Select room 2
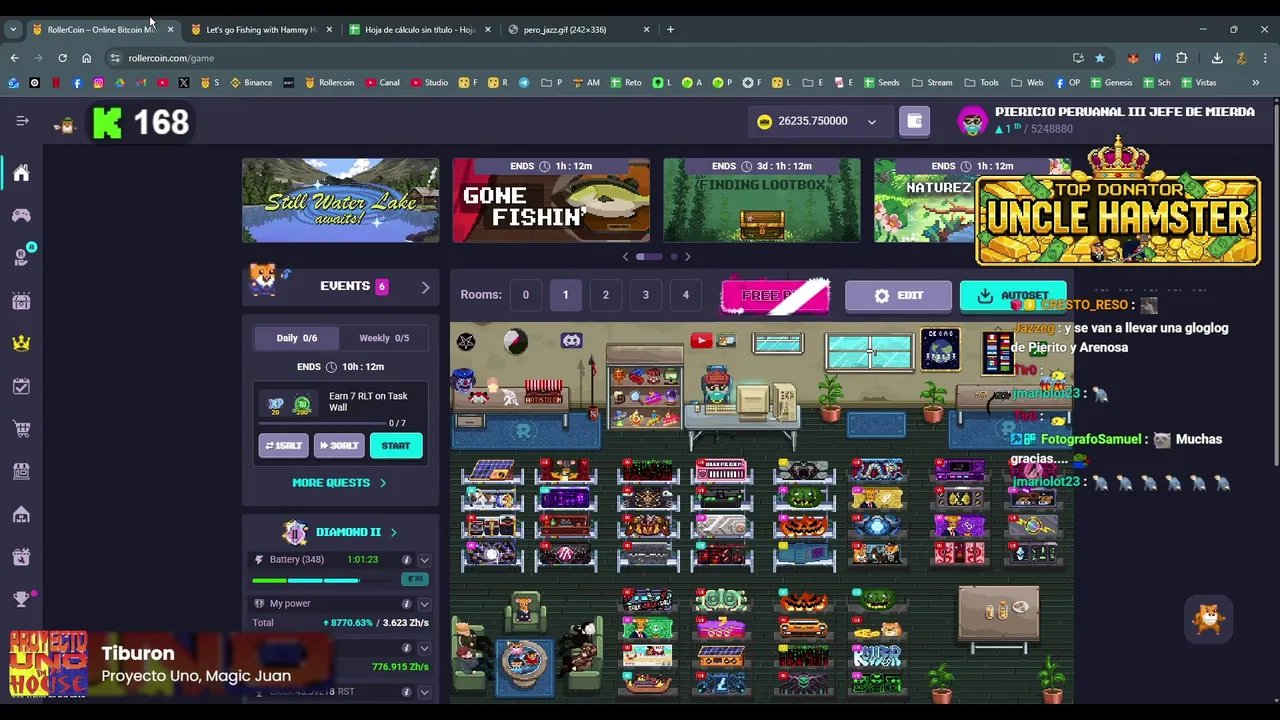The width and height of the screenshot is (1280, 720). [605, 295]
